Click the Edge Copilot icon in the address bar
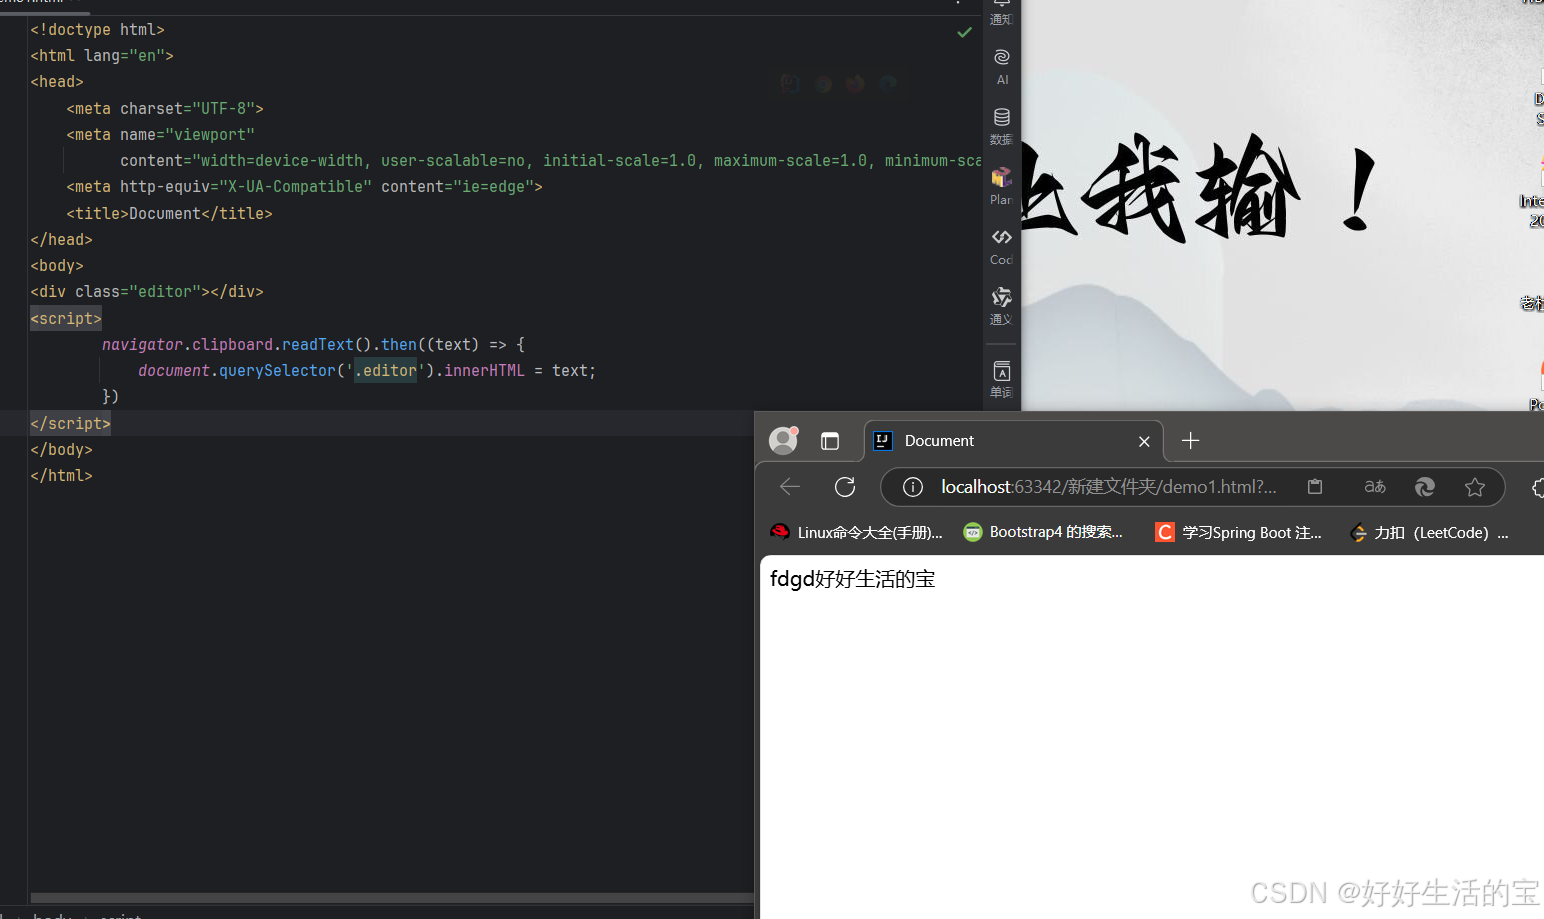This screenshot has width=1544, height=919. 1425,487
